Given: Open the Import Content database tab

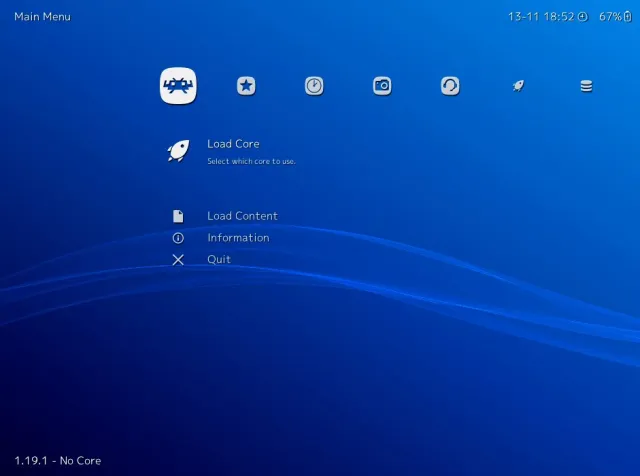Looking at the screenshot, I should tap(586, 86).
